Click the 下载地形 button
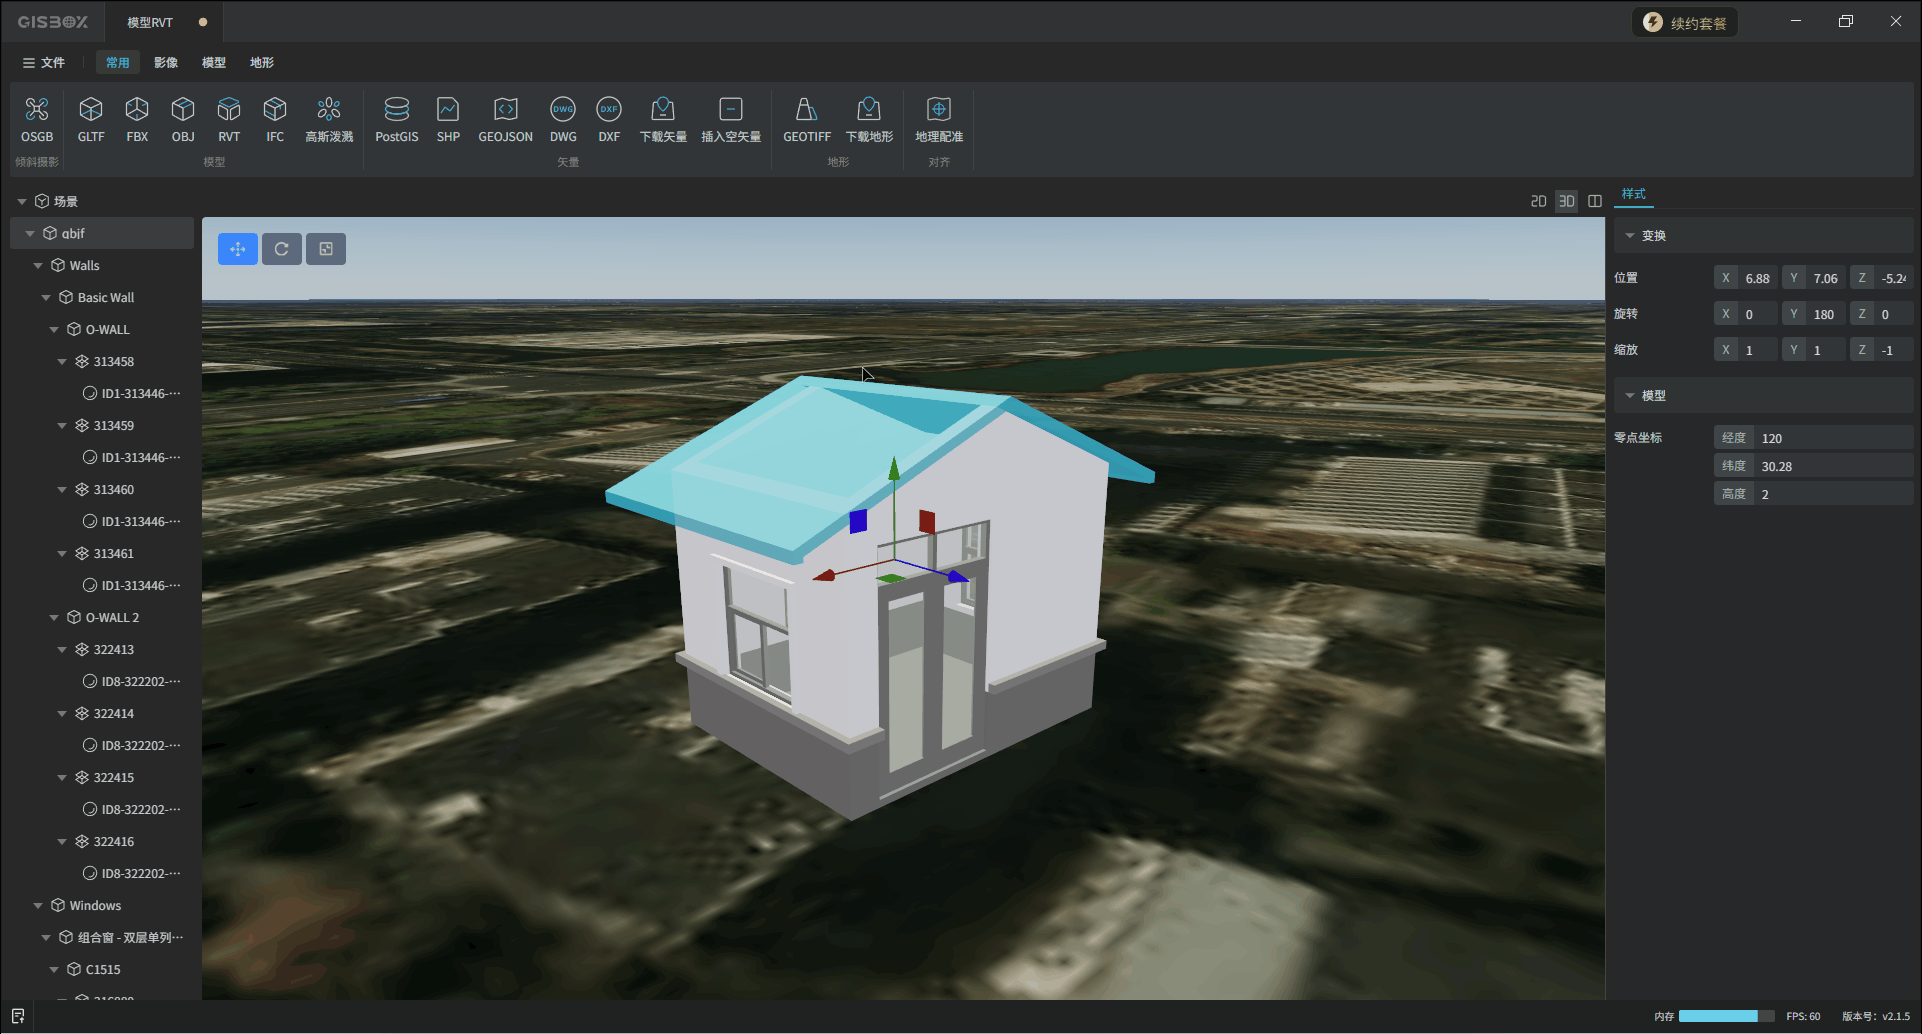Screen dimensions: 1922x1034 868,110
